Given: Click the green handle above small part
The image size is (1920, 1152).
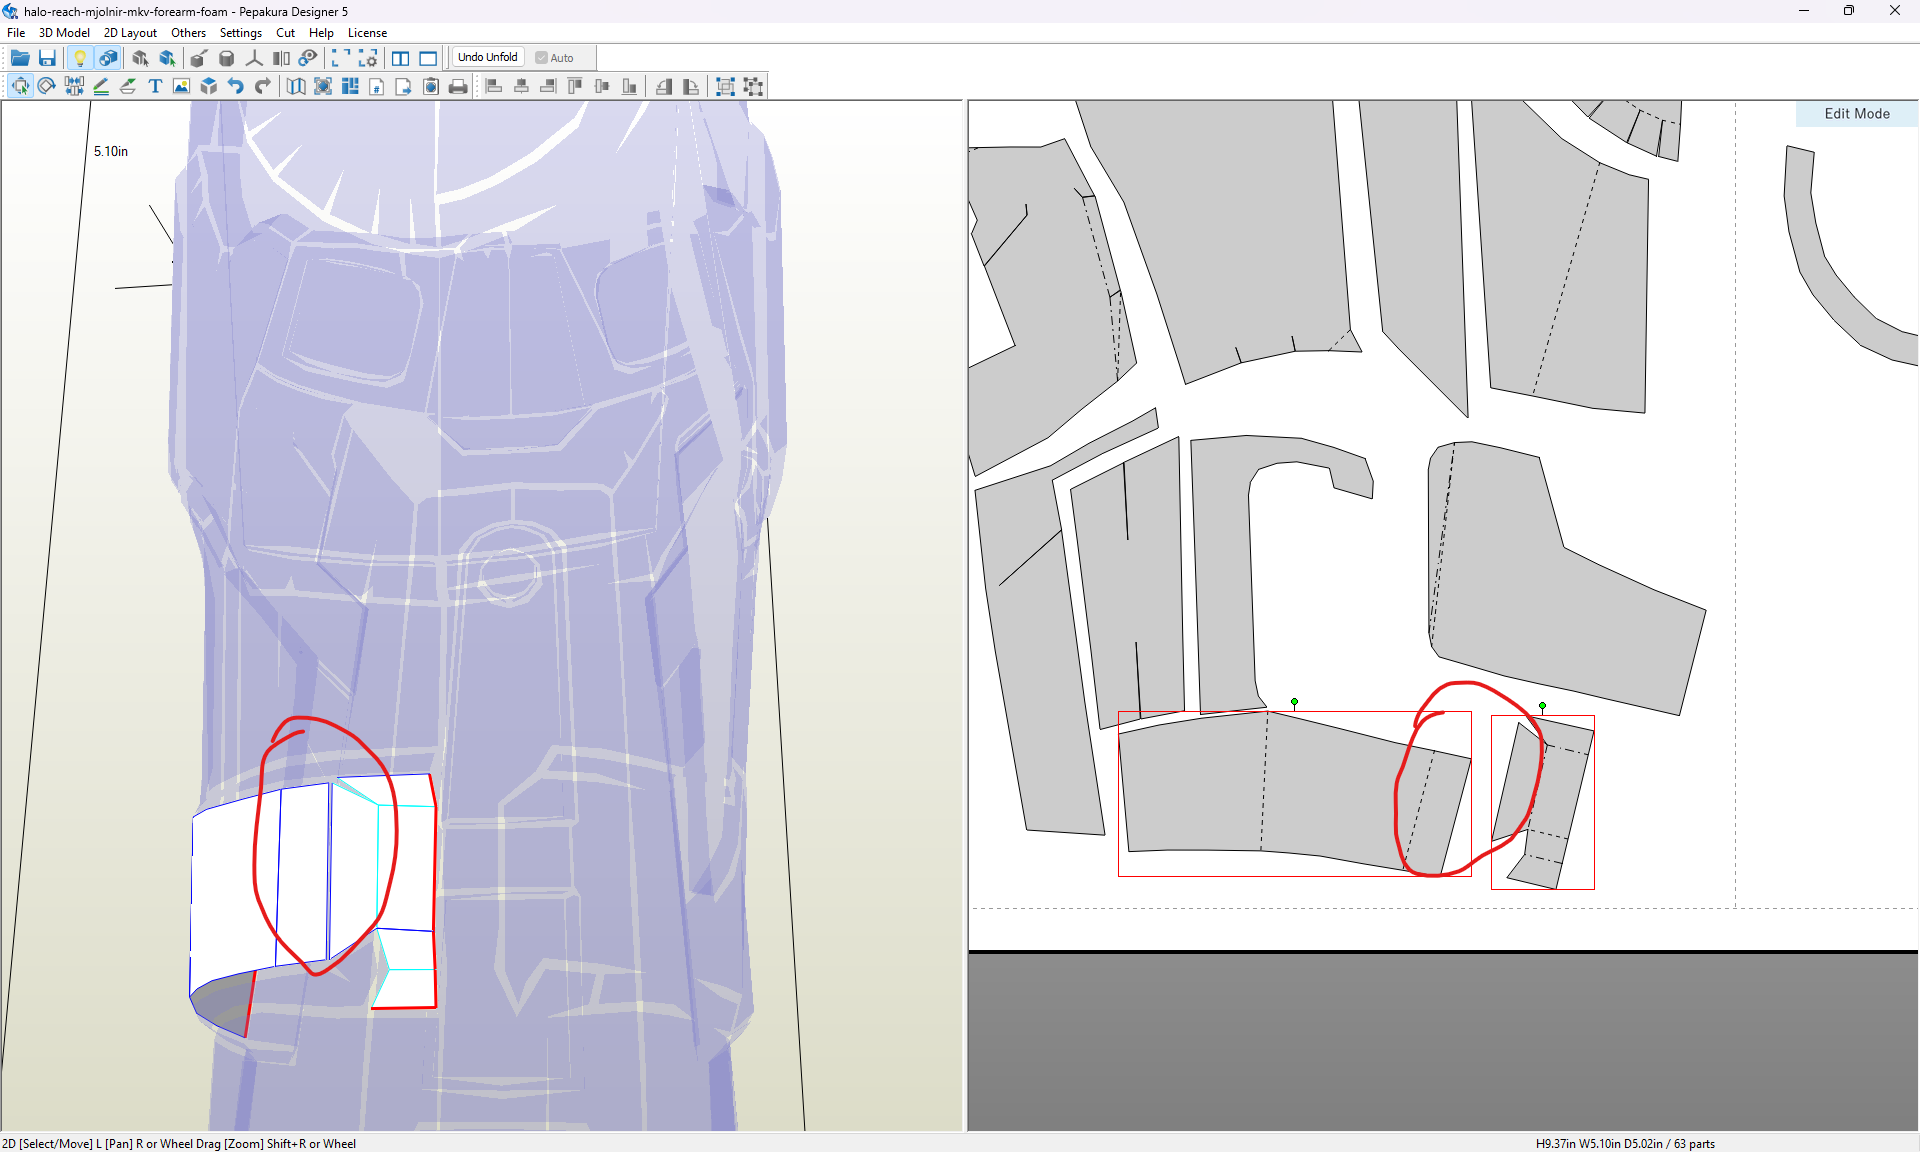Looking at the screenshot, I should point(1542,706).
